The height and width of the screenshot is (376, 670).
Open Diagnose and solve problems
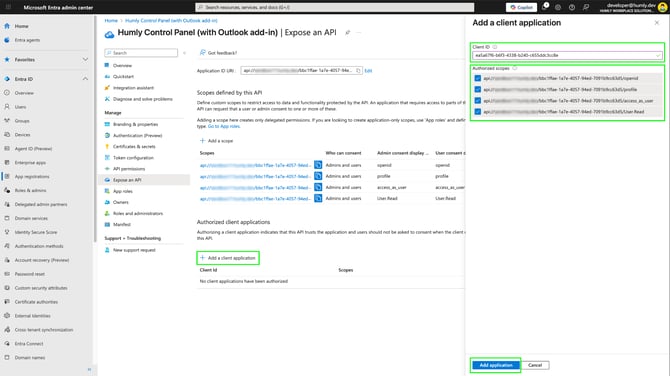143,99
